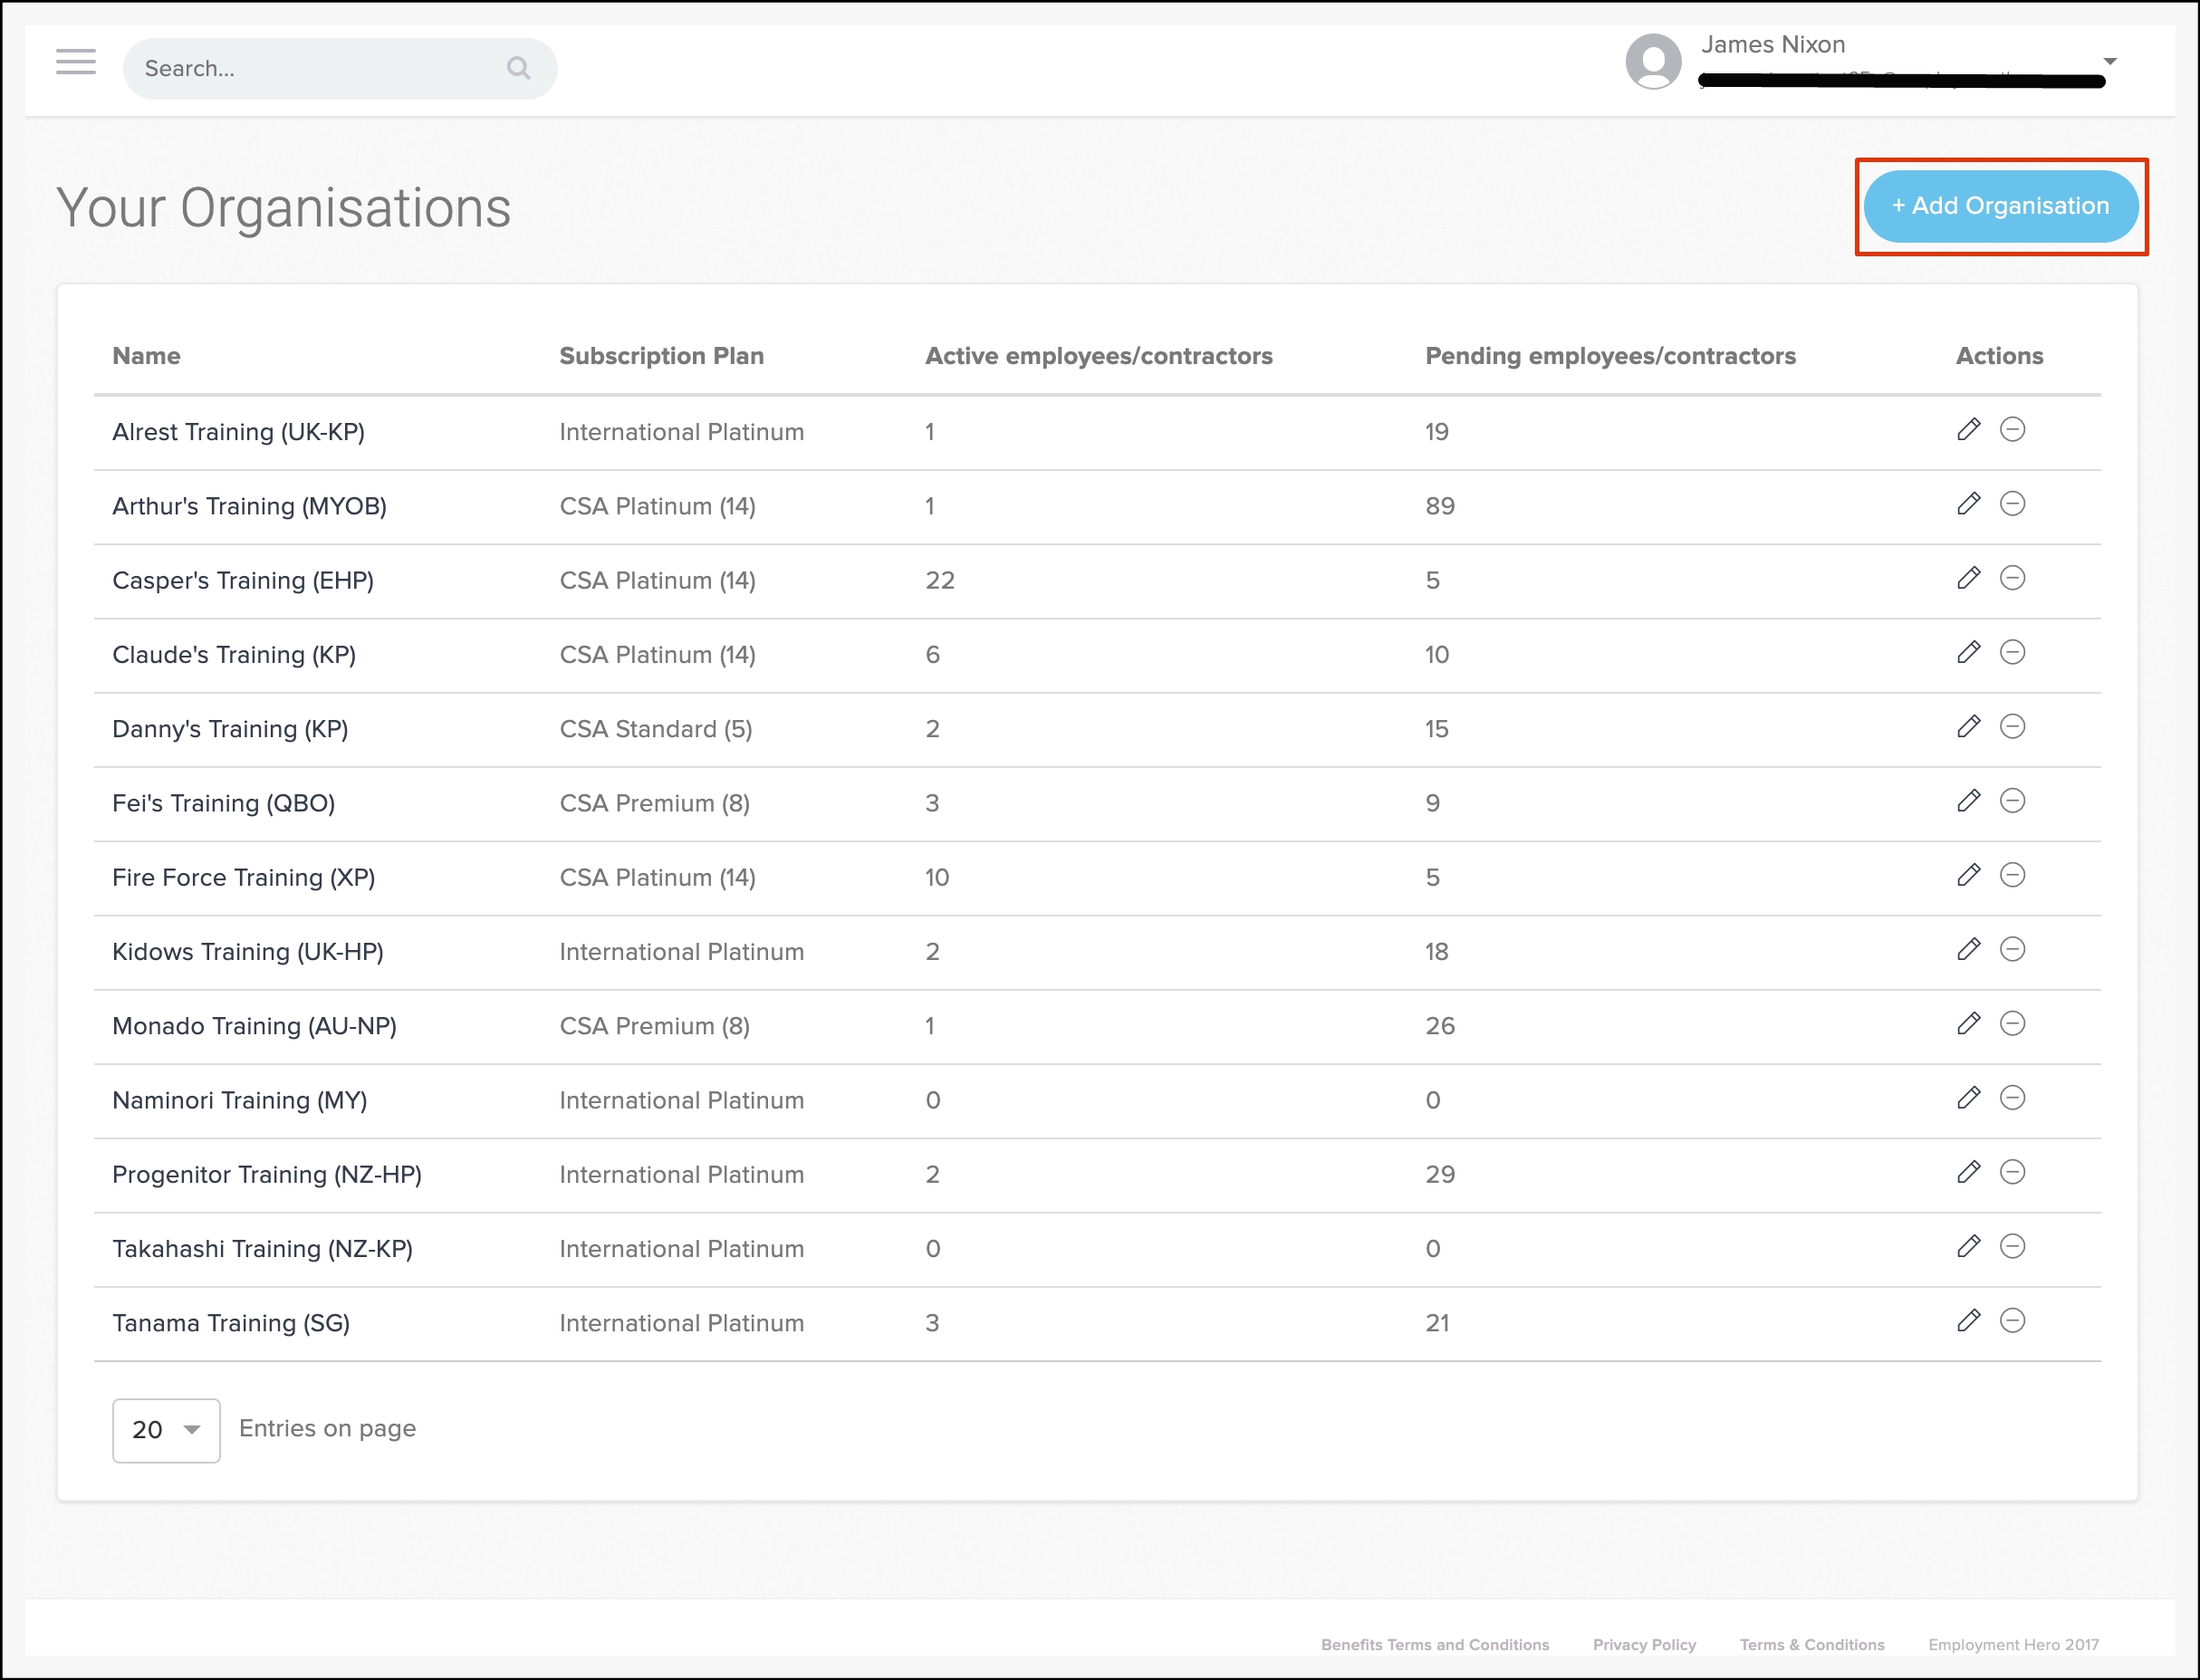Viewport: 2200px width, 1680px height.
Task: Expand the James Nixon account dropdown arrow
Action: point(2110,62)
